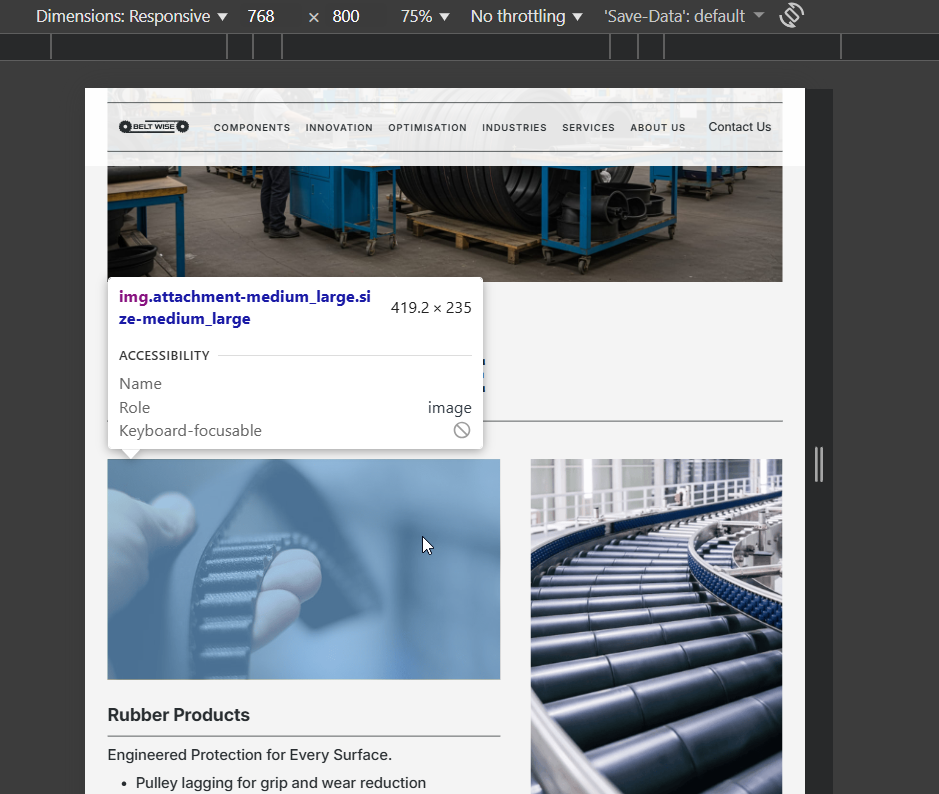Click the rotate device orientation icon

tap(791, 16)
